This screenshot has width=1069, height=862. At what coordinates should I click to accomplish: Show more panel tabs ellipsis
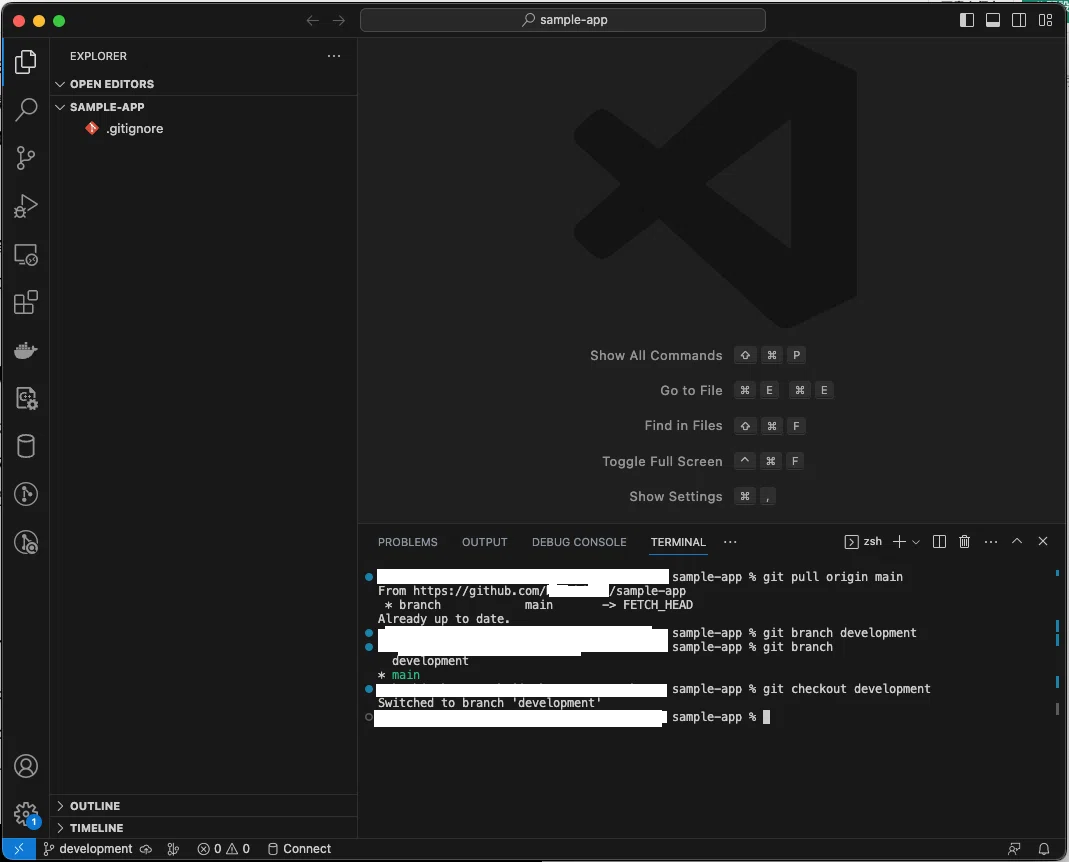[x=730, y=542]
